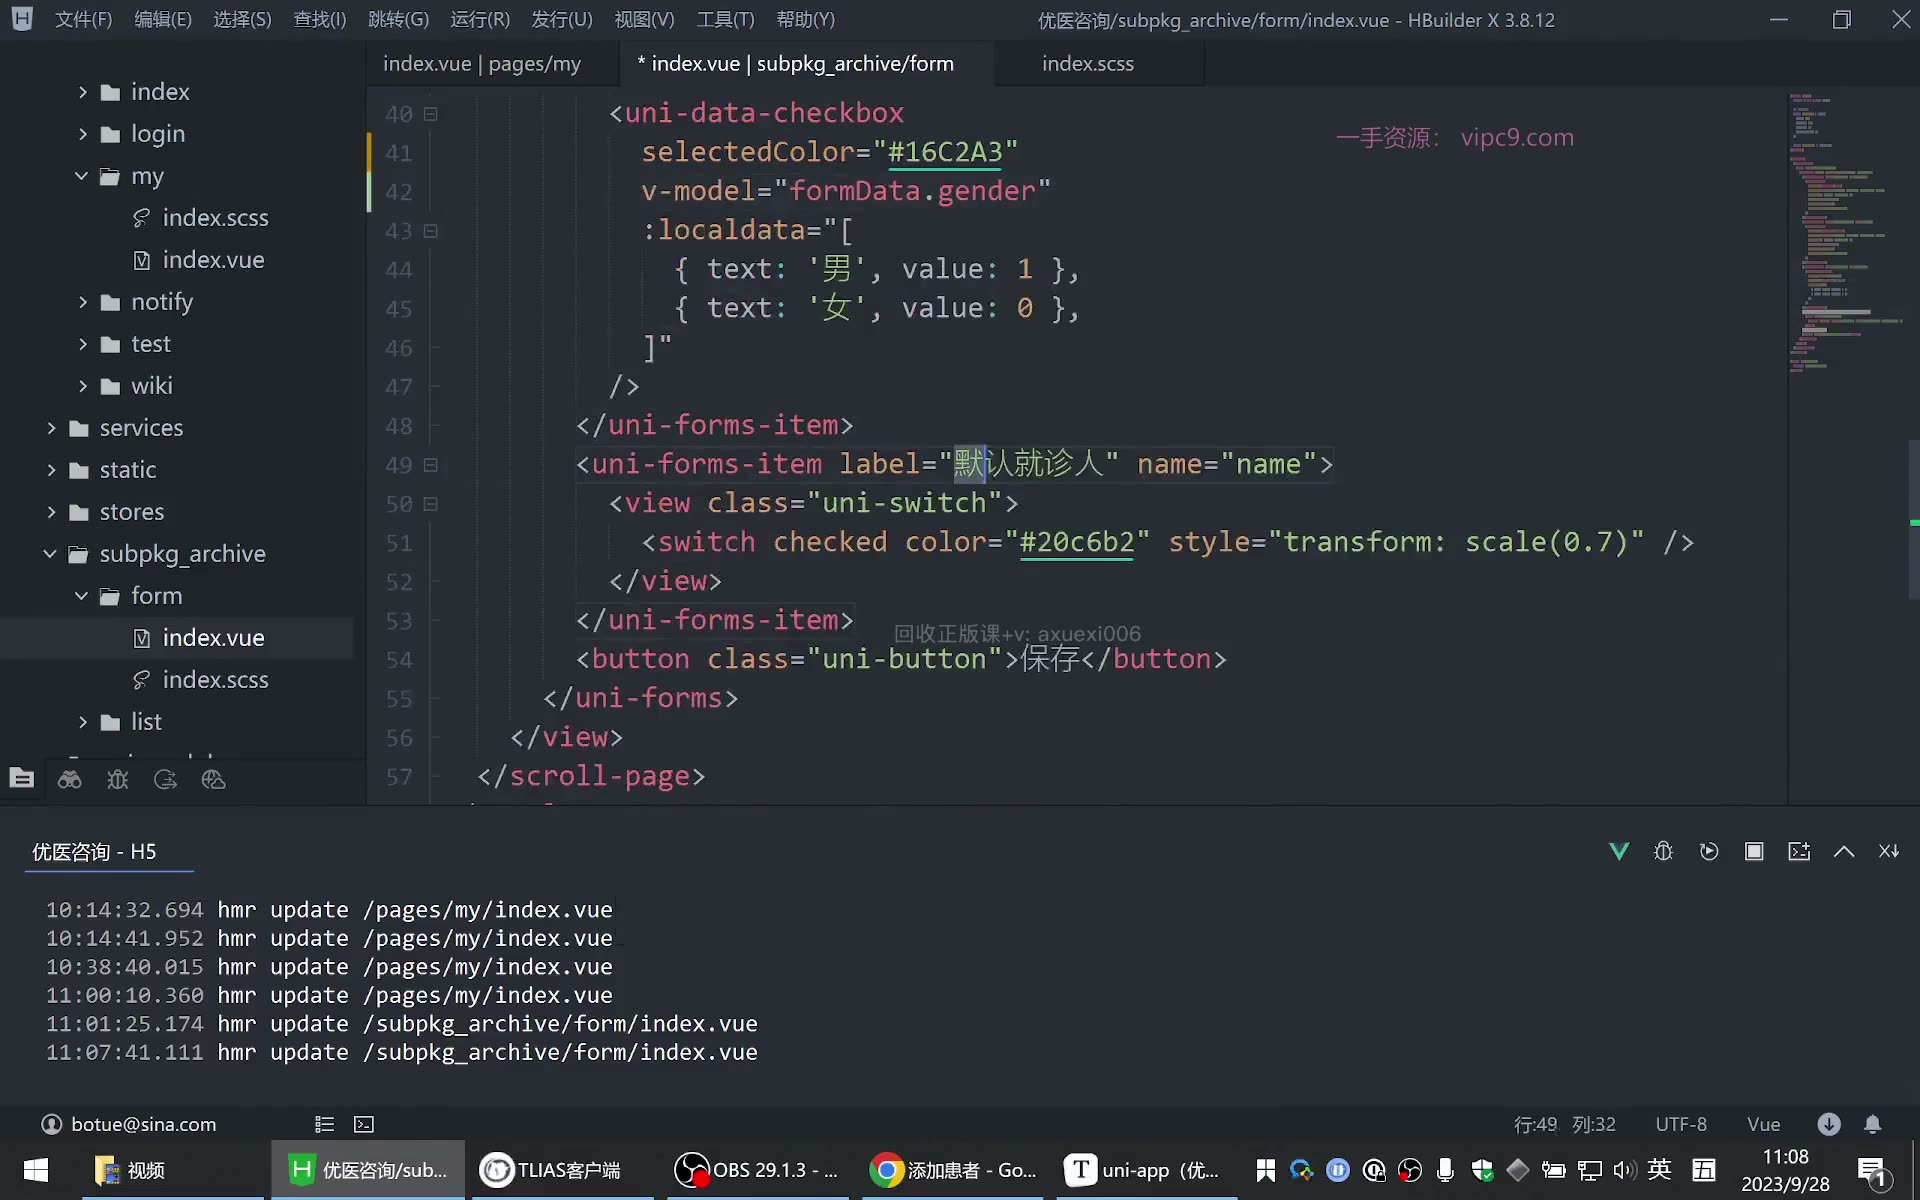Open index.vue under the my folder
This screenshot has height=1200, width=1920.
pyautogui.click(x=213, y=260)
